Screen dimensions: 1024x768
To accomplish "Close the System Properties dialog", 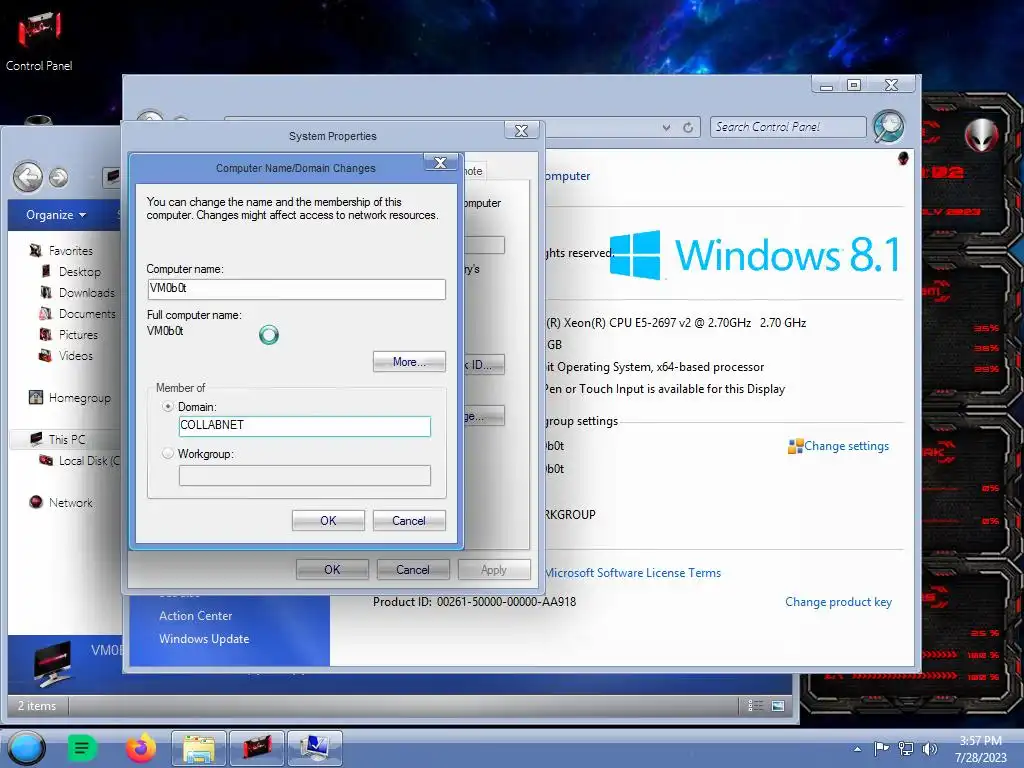I will 521,131.
